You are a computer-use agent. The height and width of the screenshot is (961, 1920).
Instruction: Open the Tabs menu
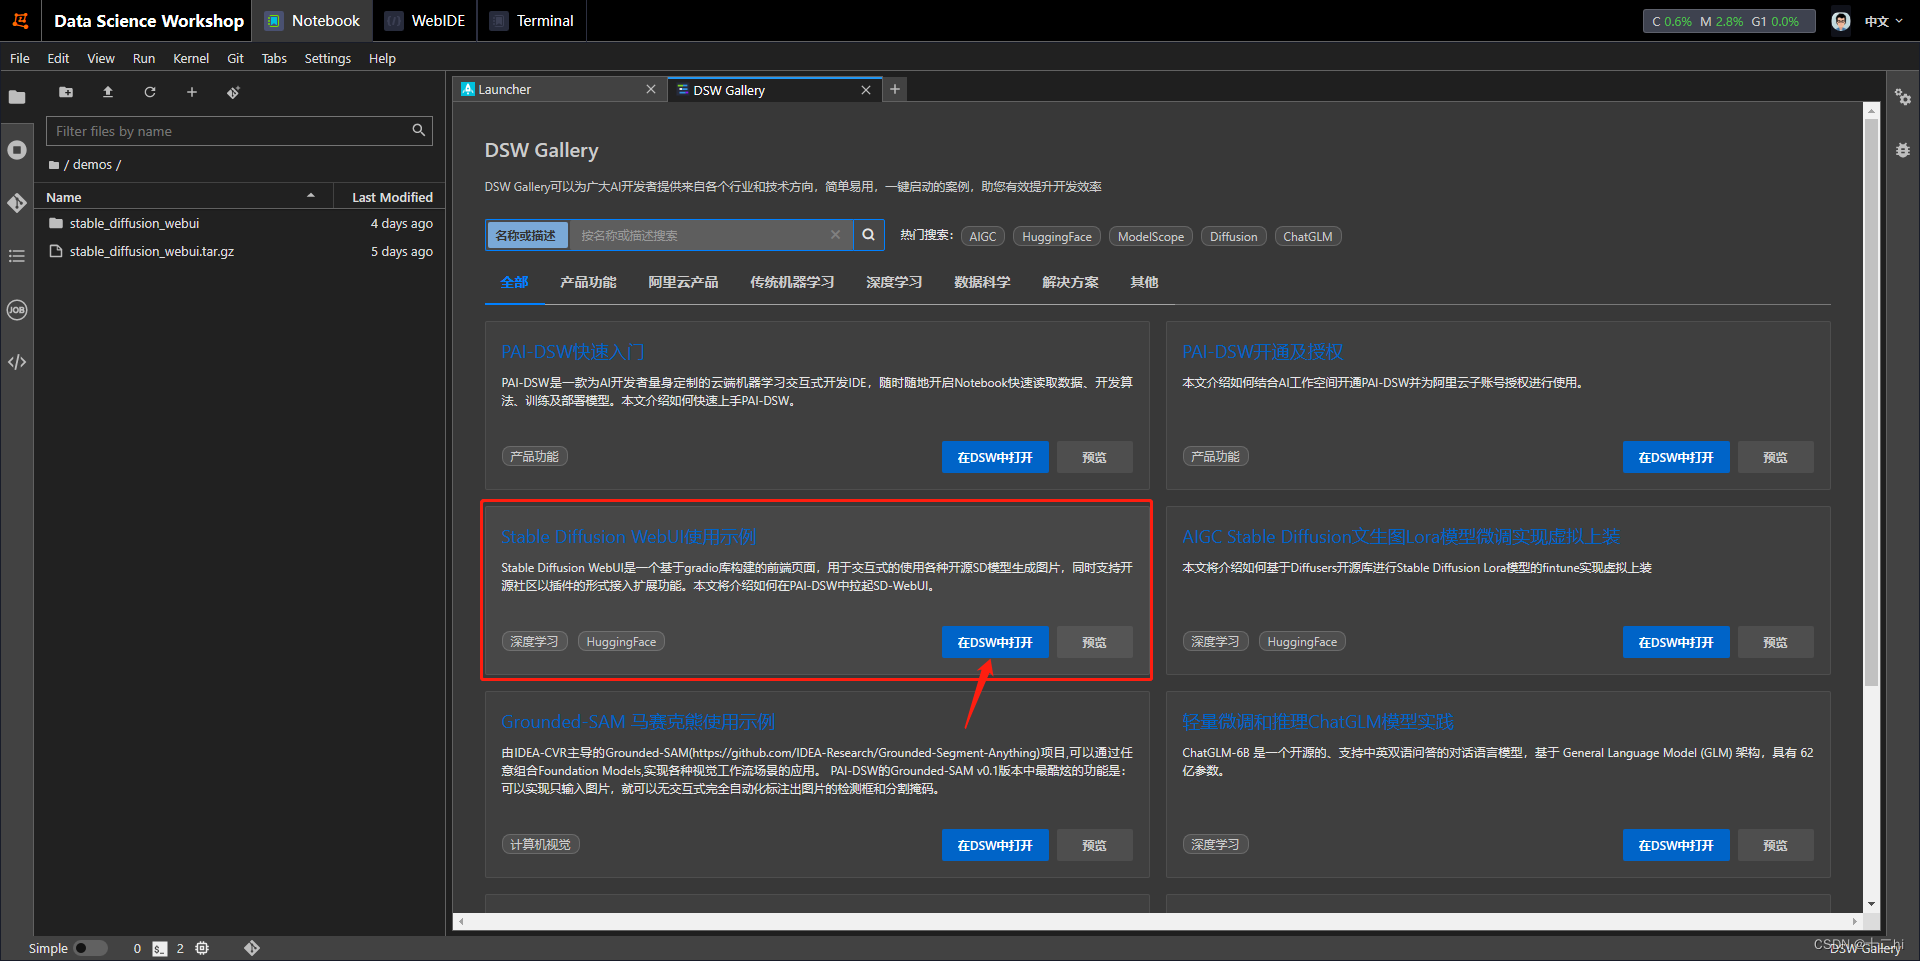tap(274, 58)
